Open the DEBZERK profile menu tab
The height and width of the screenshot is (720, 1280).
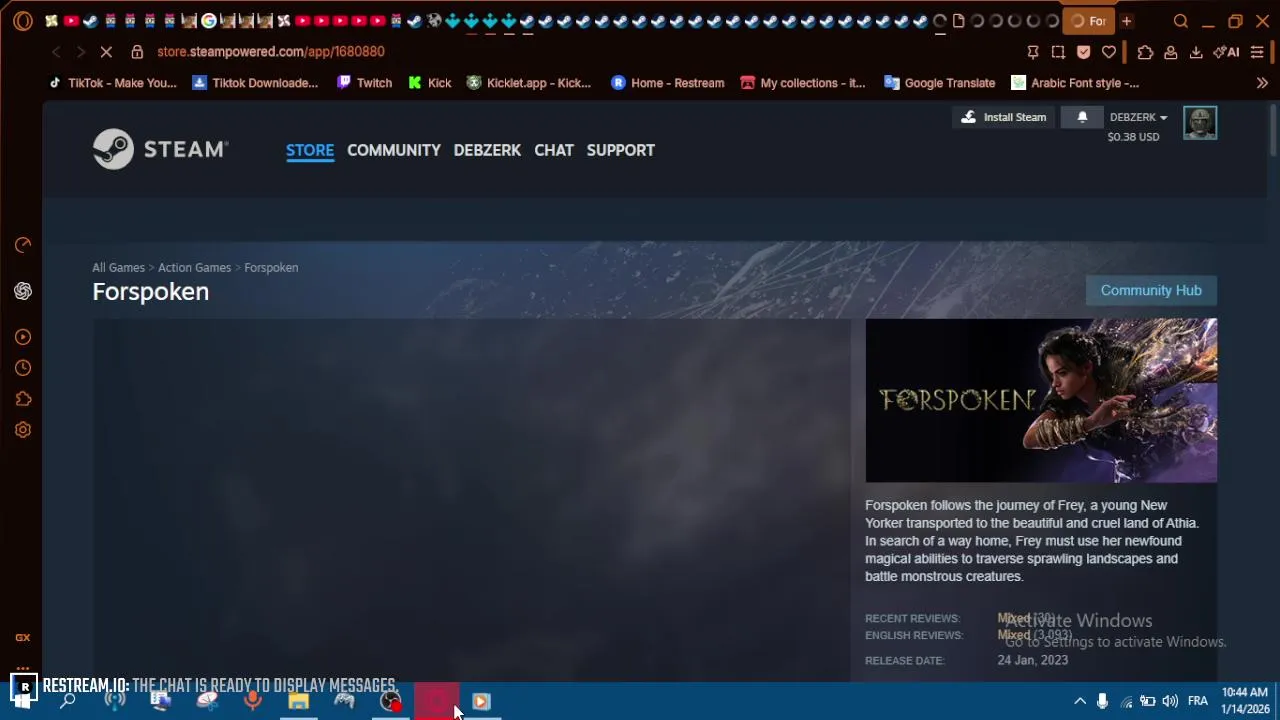point(487,150)
